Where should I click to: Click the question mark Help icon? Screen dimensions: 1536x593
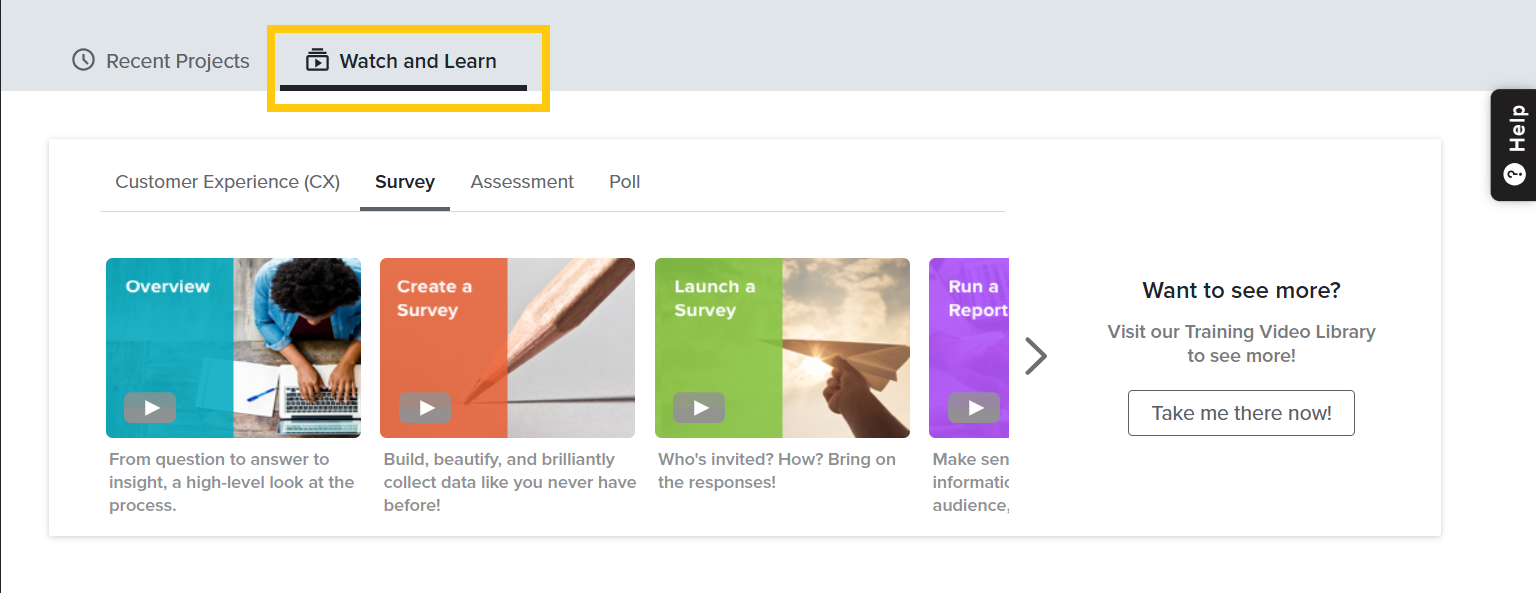click(1515, 174)
